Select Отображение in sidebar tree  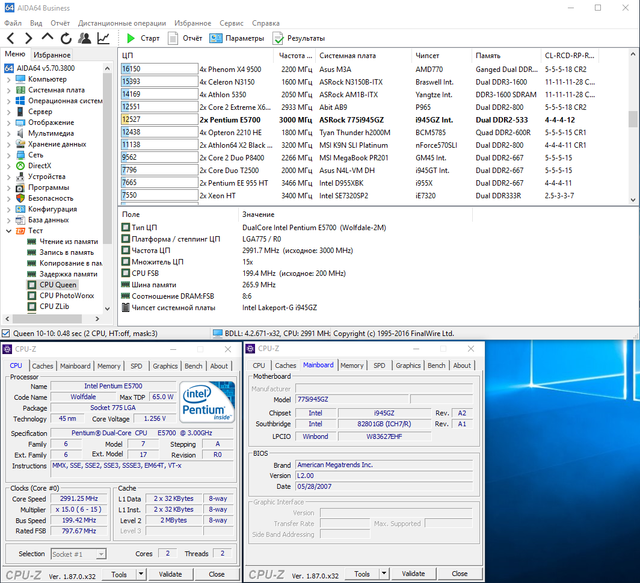51,122
